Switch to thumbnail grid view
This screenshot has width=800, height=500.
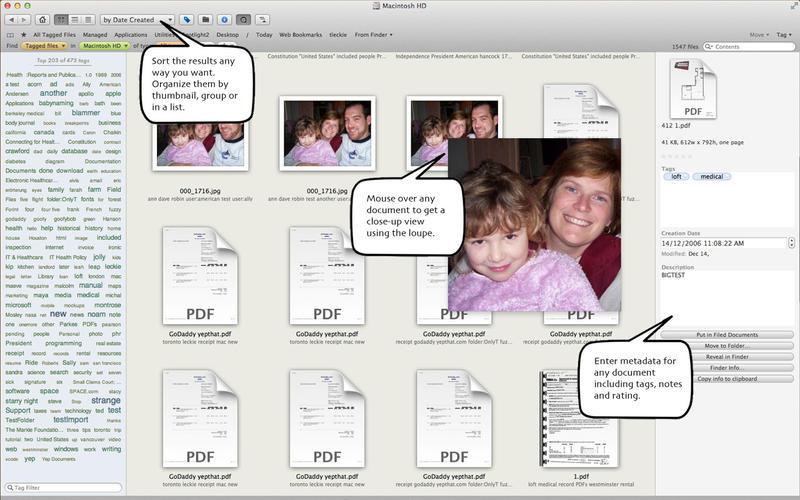pos(61,19)
